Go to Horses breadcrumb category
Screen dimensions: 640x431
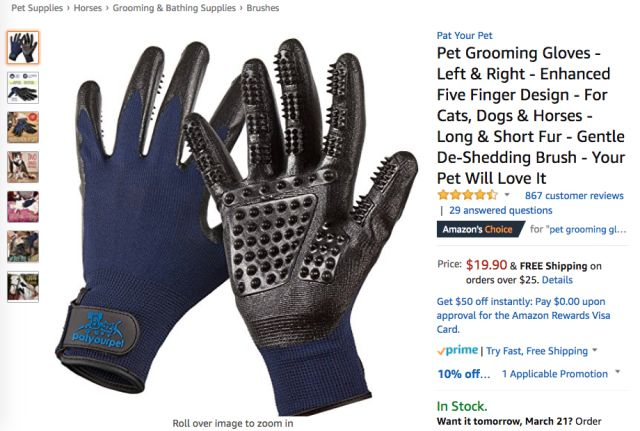click(x=87, y=8)
